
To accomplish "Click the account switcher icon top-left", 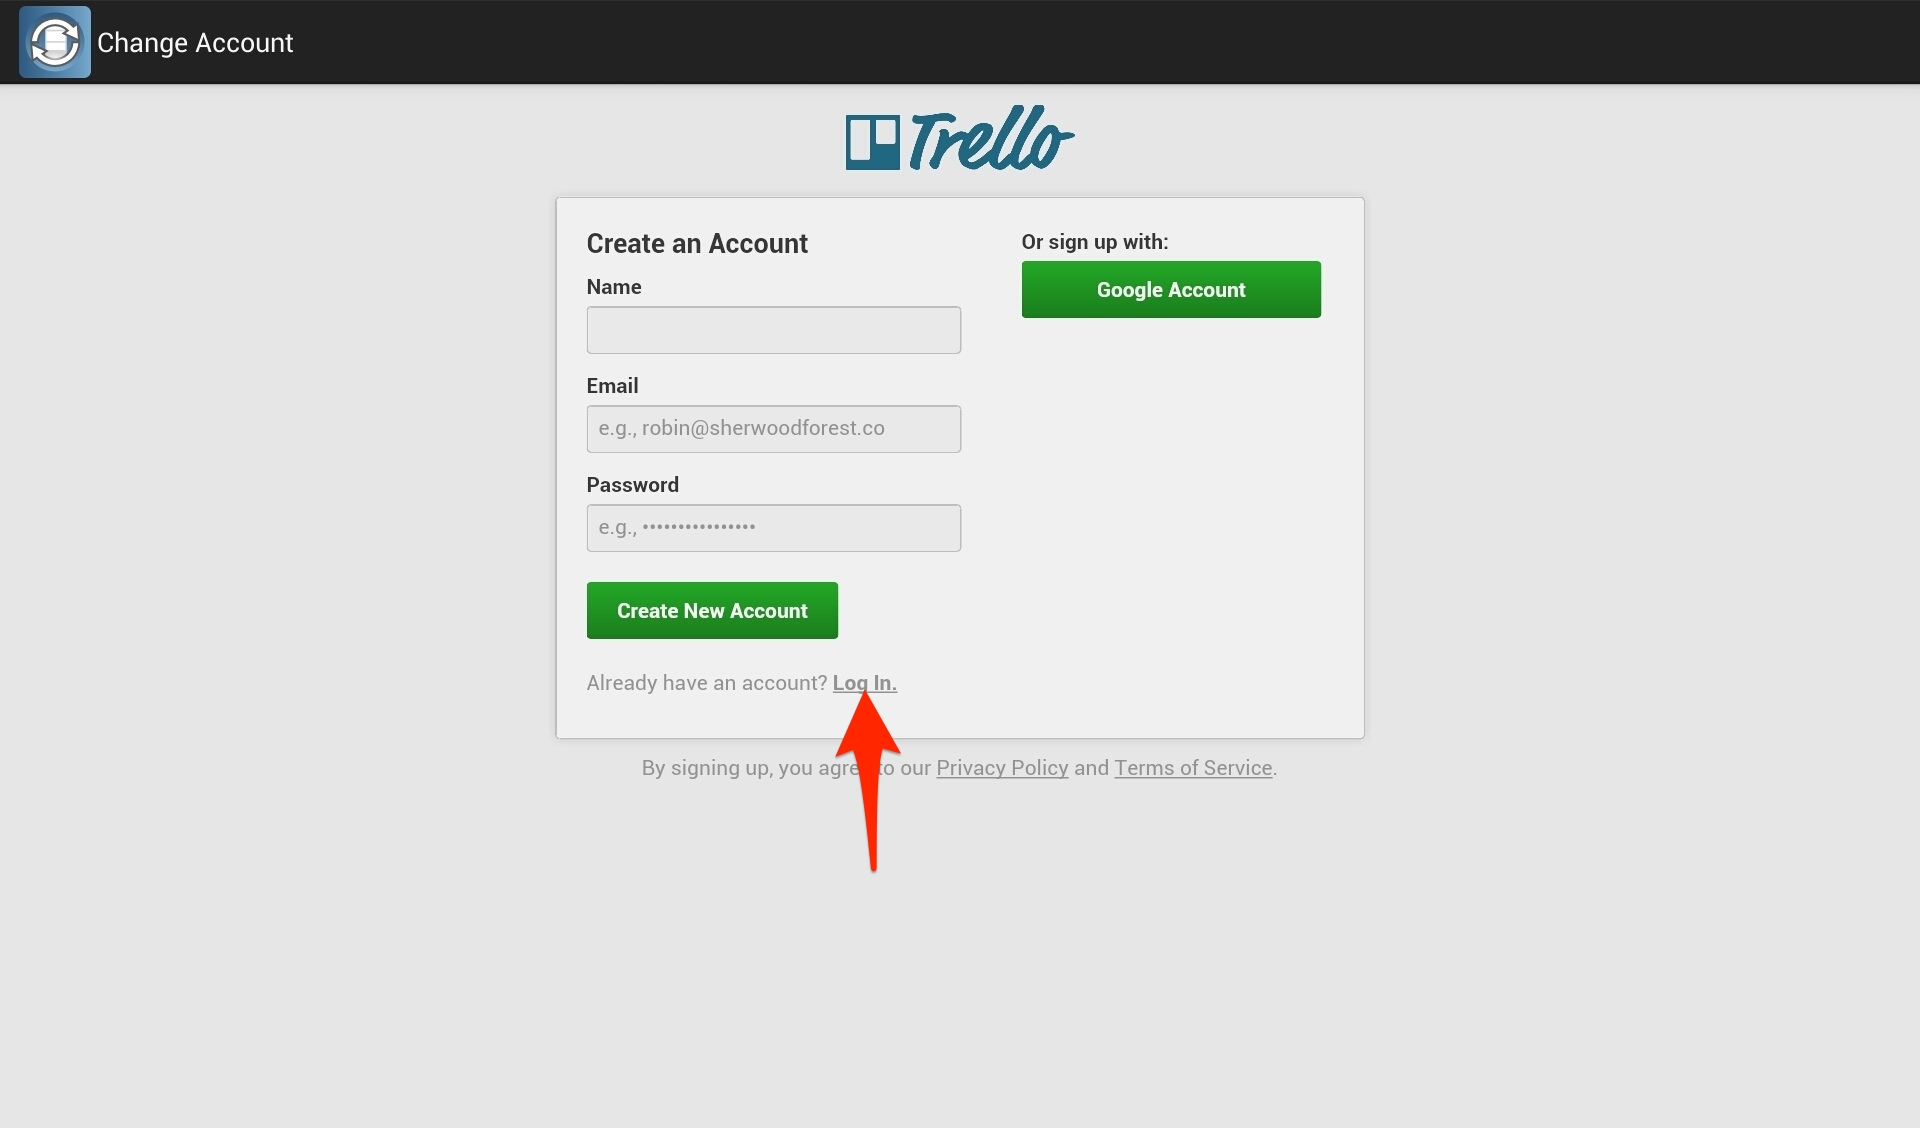I will 56,42.
